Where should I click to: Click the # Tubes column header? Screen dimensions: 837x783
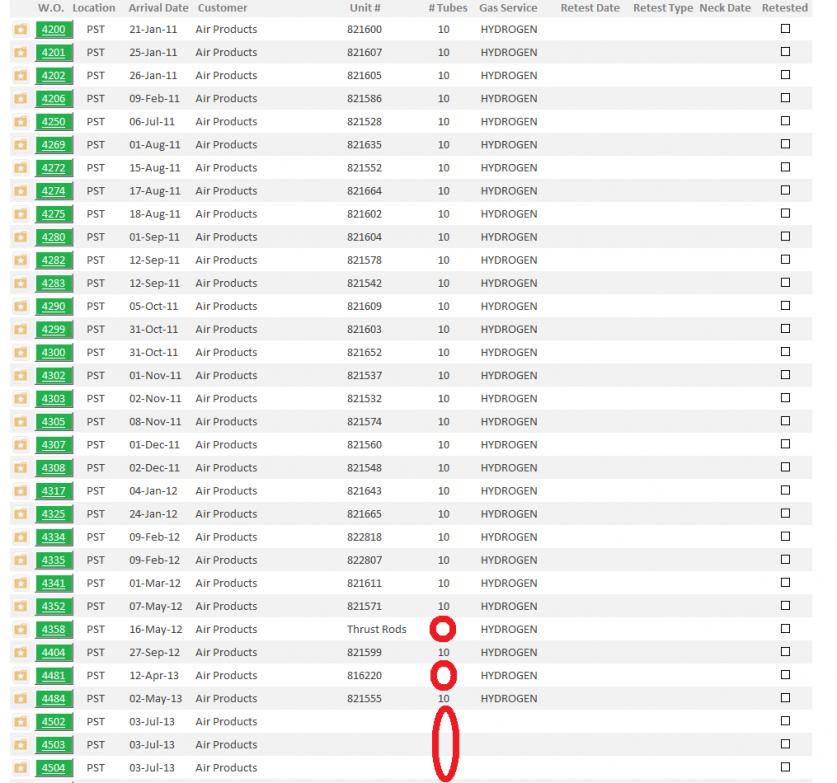tap(448, 8)
